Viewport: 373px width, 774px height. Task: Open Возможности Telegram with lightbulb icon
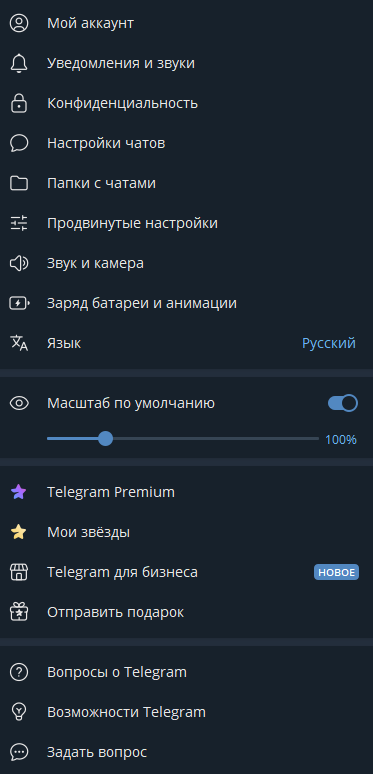coord(186,712)
